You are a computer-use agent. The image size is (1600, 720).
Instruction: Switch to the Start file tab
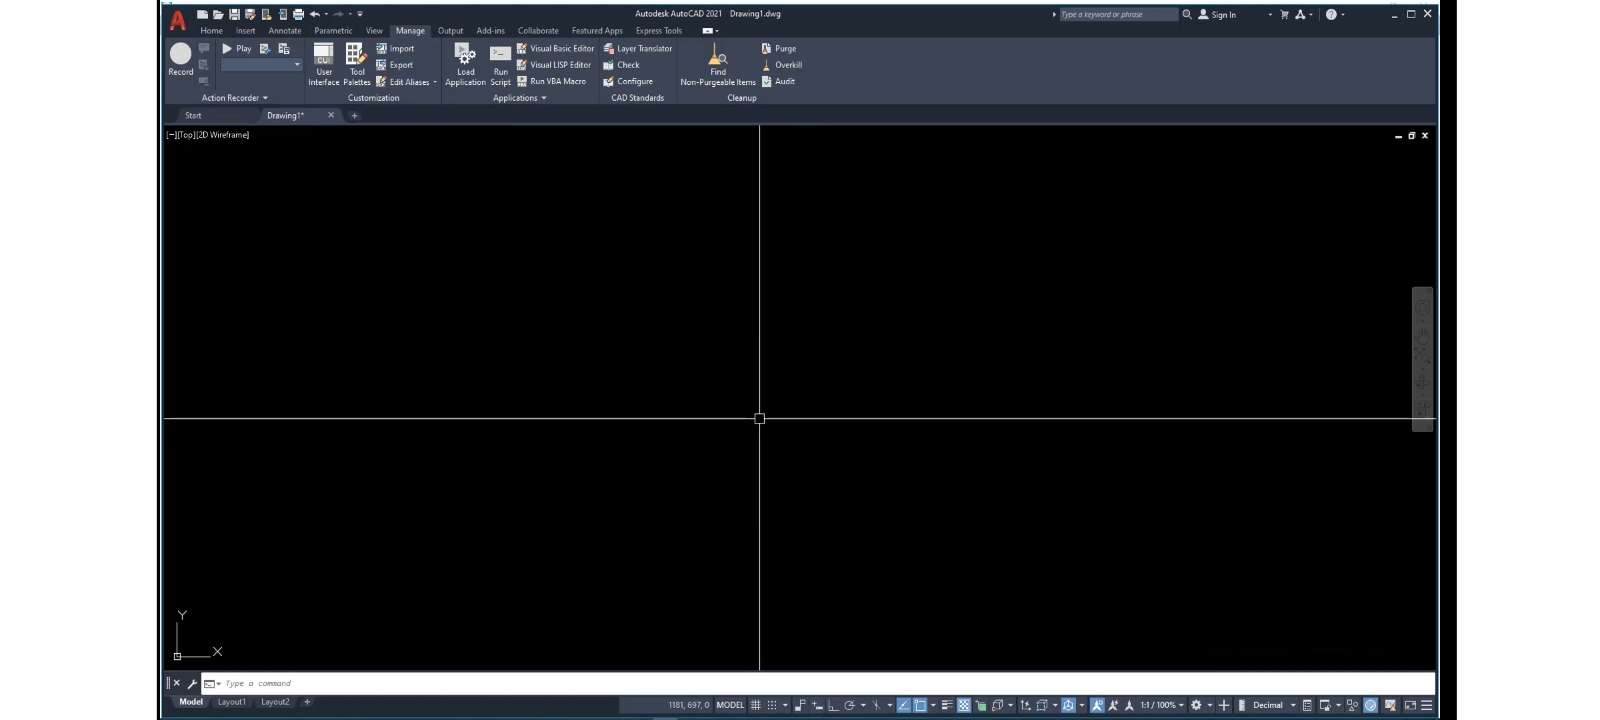pos(193,116)
